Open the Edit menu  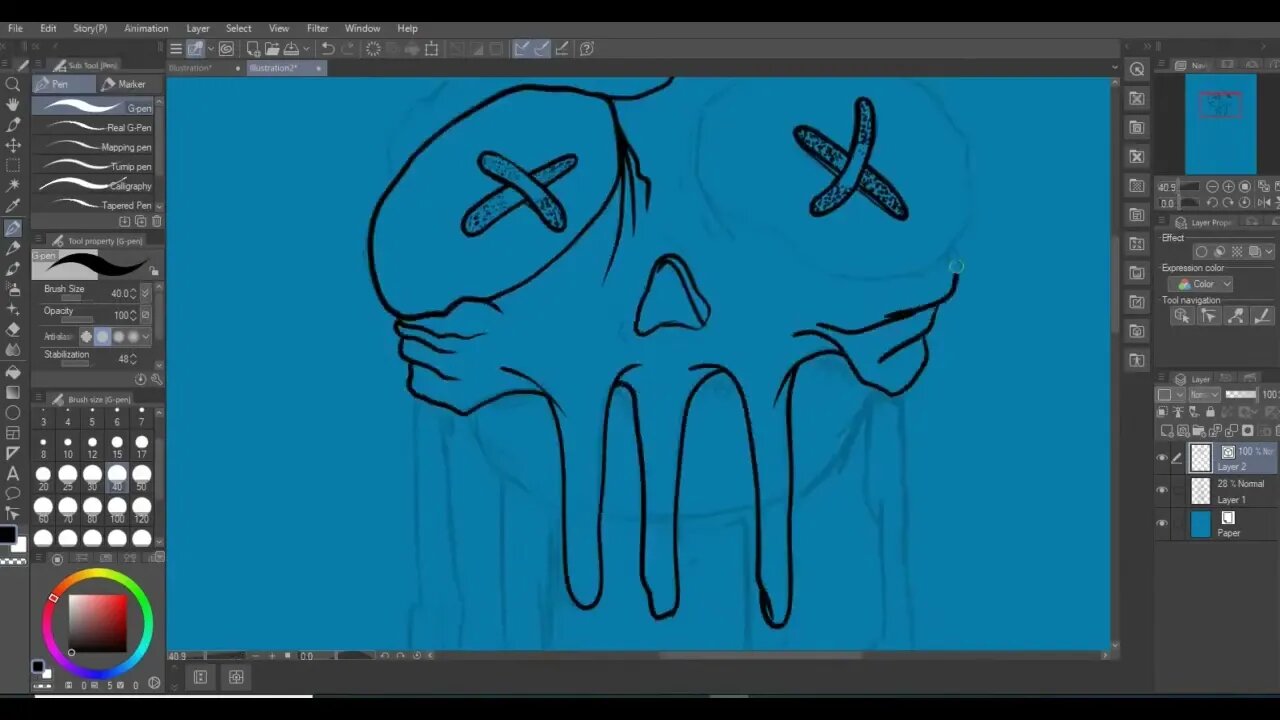tap(48, 28)
